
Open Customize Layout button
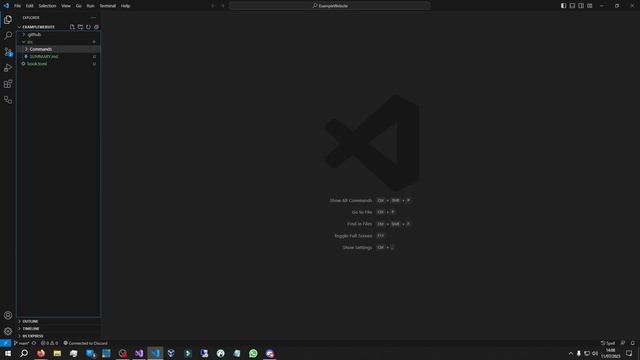tap(590, 6)
